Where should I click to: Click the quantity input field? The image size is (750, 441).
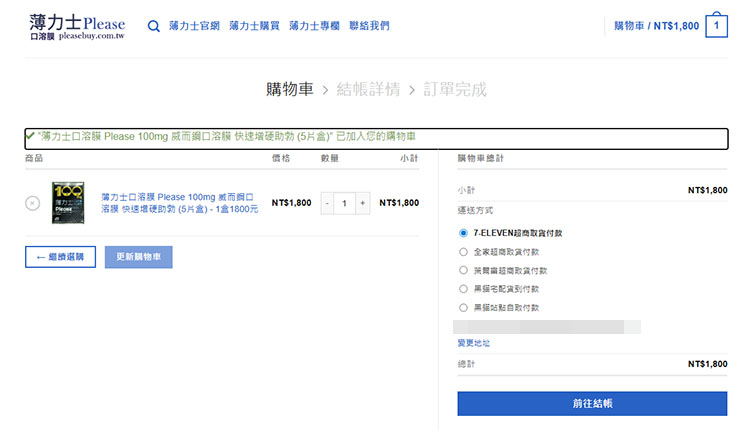[x=344, y=203]
